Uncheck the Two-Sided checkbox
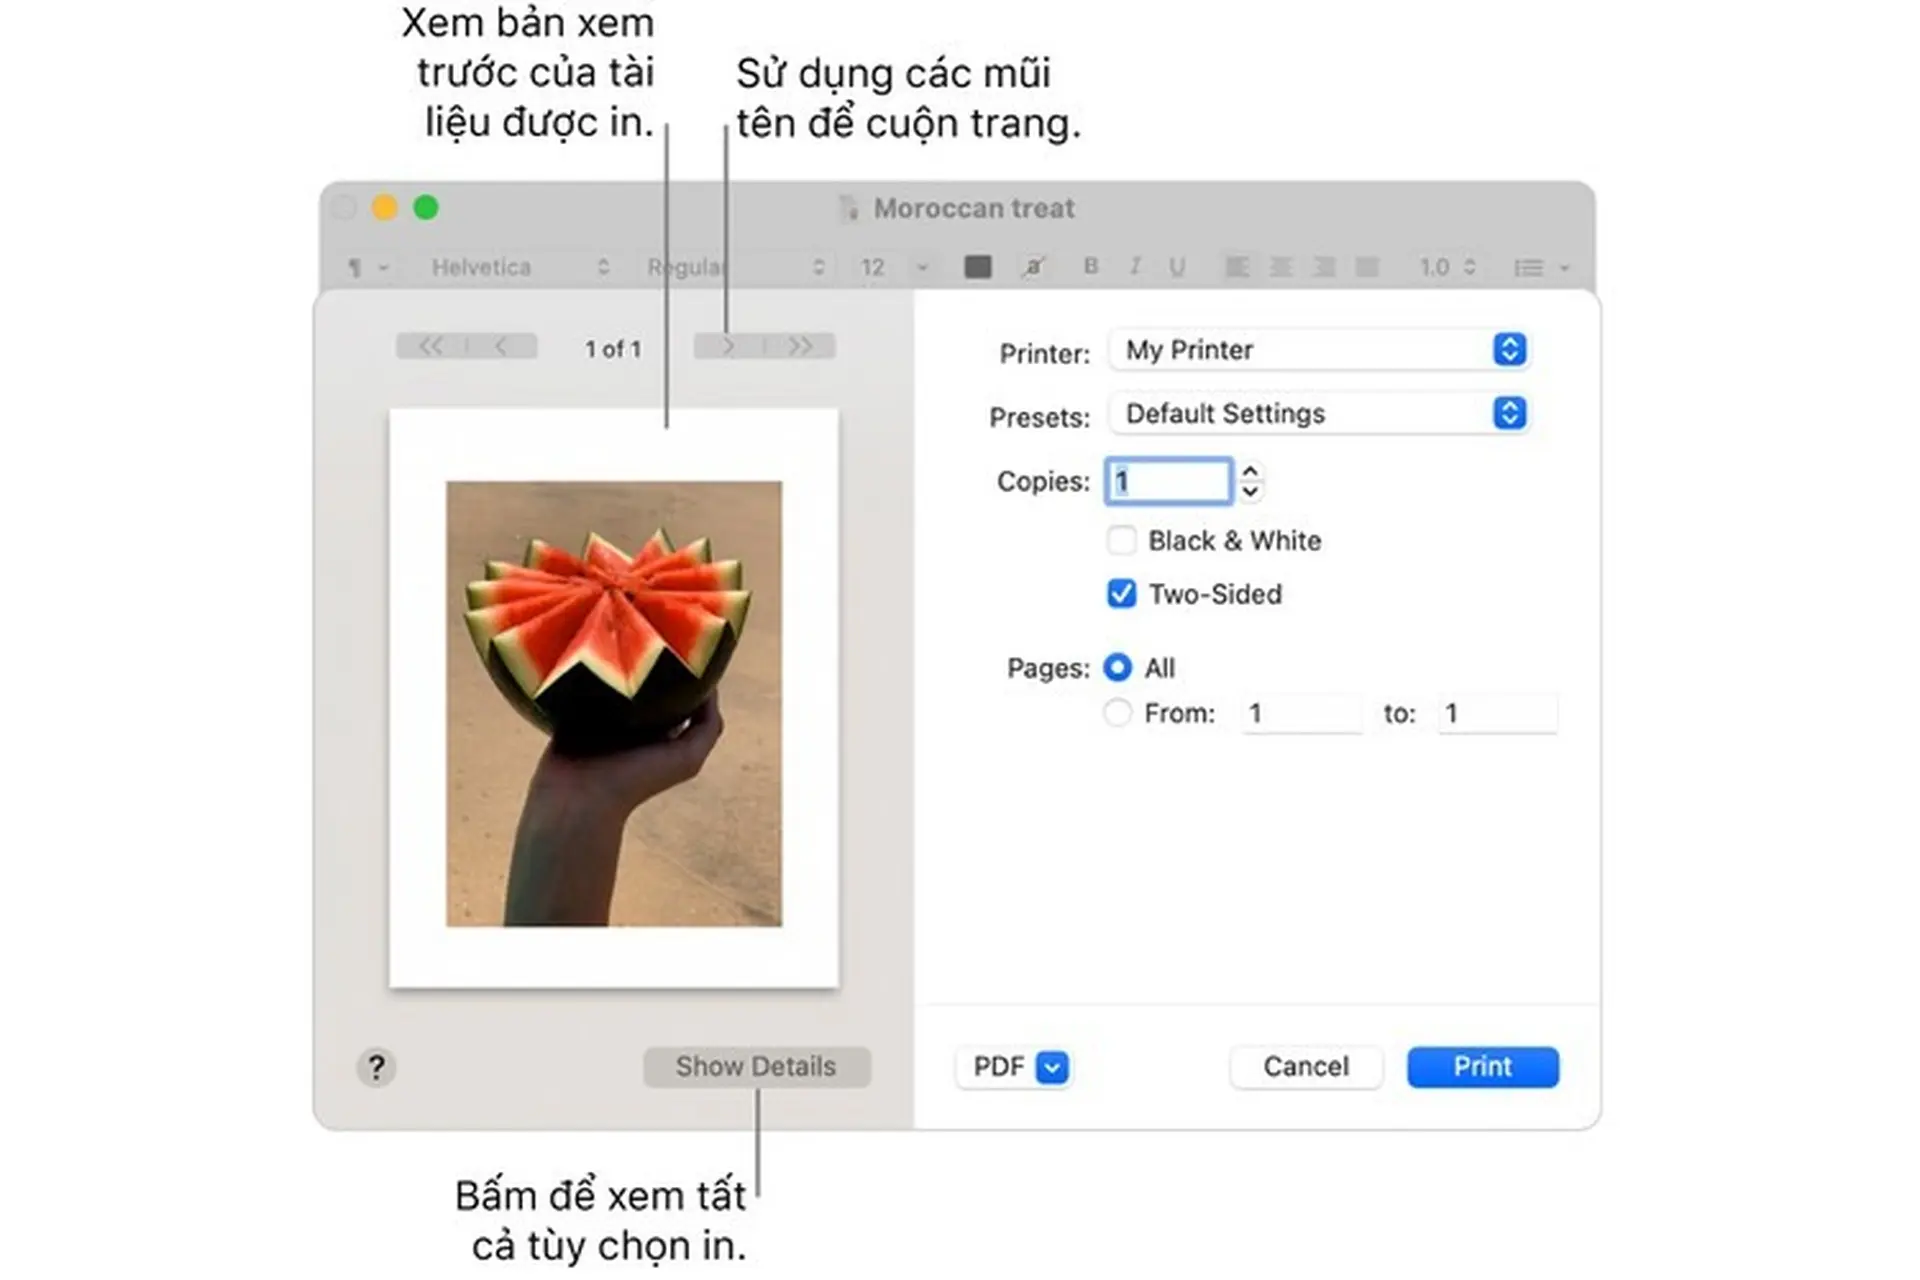Viewport: 1920px width, 1280px height. [x=1121, y=593]
